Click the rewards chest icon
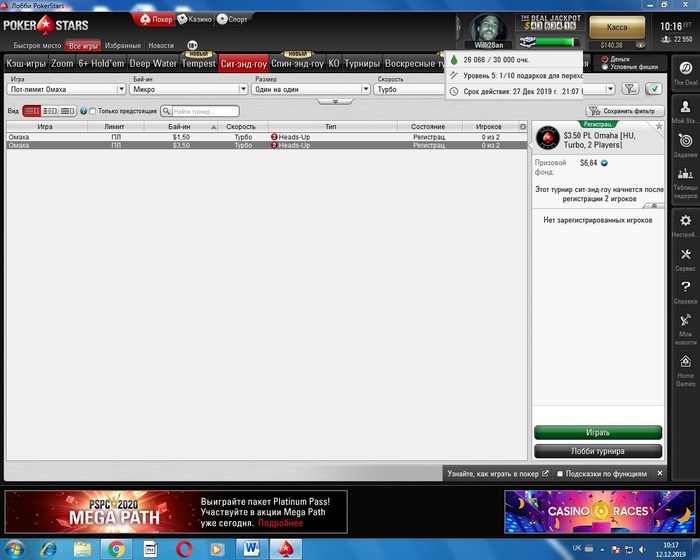 pyautogui.click(x=527, y=42)
